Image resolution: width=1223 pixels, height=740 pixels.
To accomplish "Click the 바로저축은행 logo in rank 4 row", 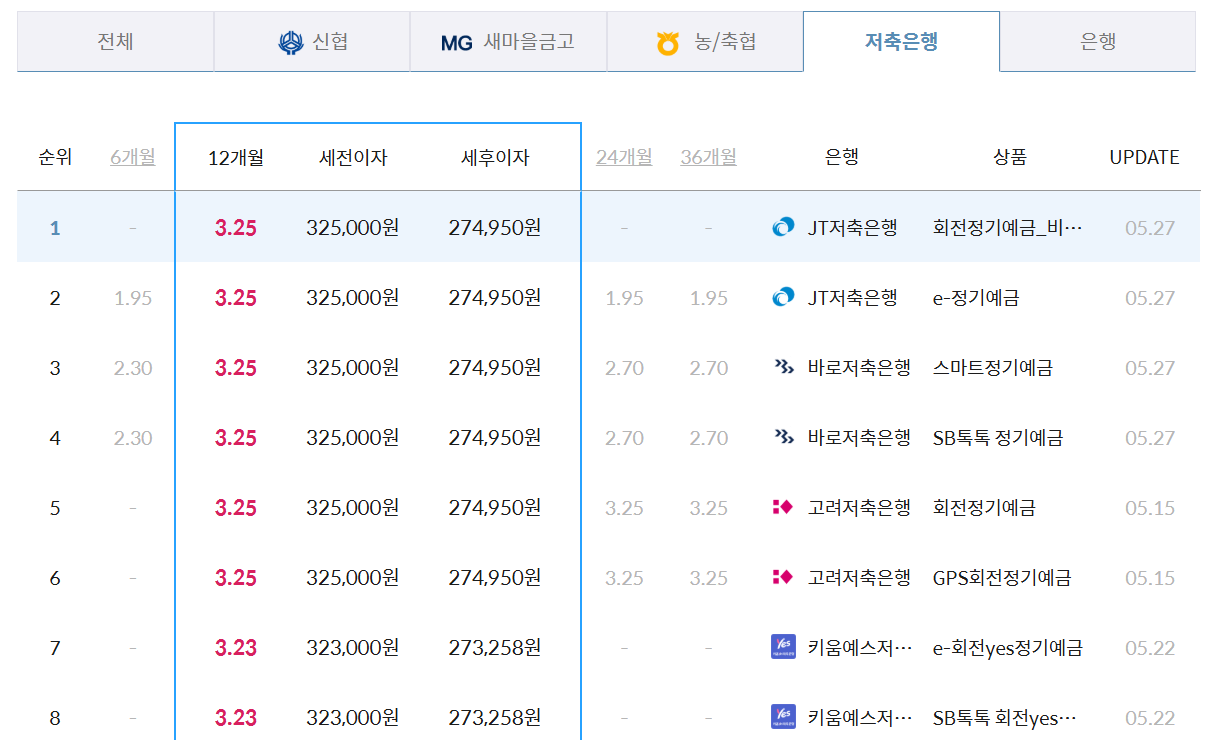I will [784, 438].
